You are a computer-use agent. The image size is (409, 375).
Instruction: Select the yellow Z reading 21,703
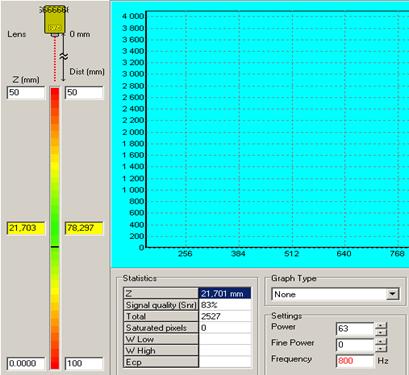click(x=26, y=228)
